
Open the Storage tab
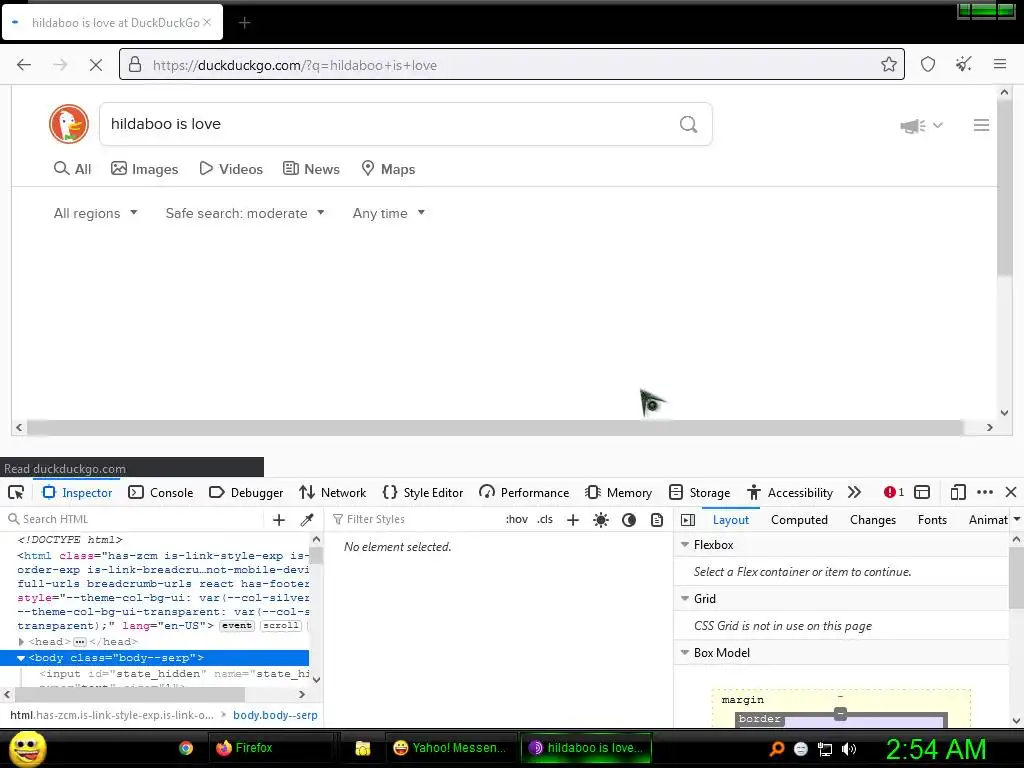(x=699, y=492)
